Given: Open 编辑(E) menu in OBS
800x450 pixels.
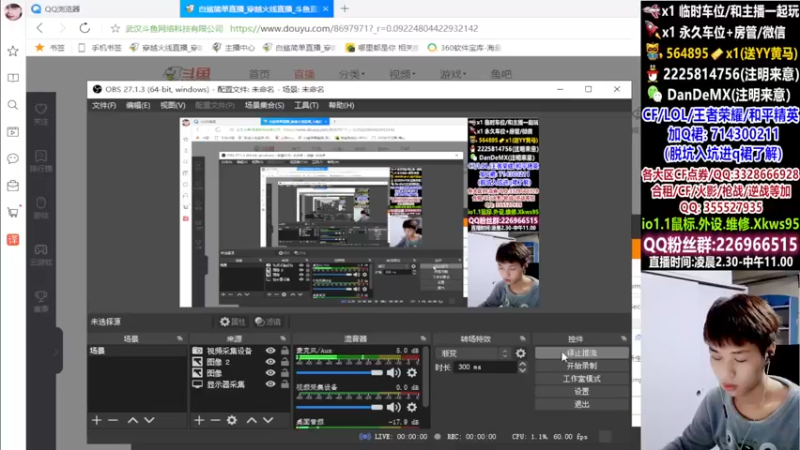Looking at the screenshot, I should [x=138, y=105].
